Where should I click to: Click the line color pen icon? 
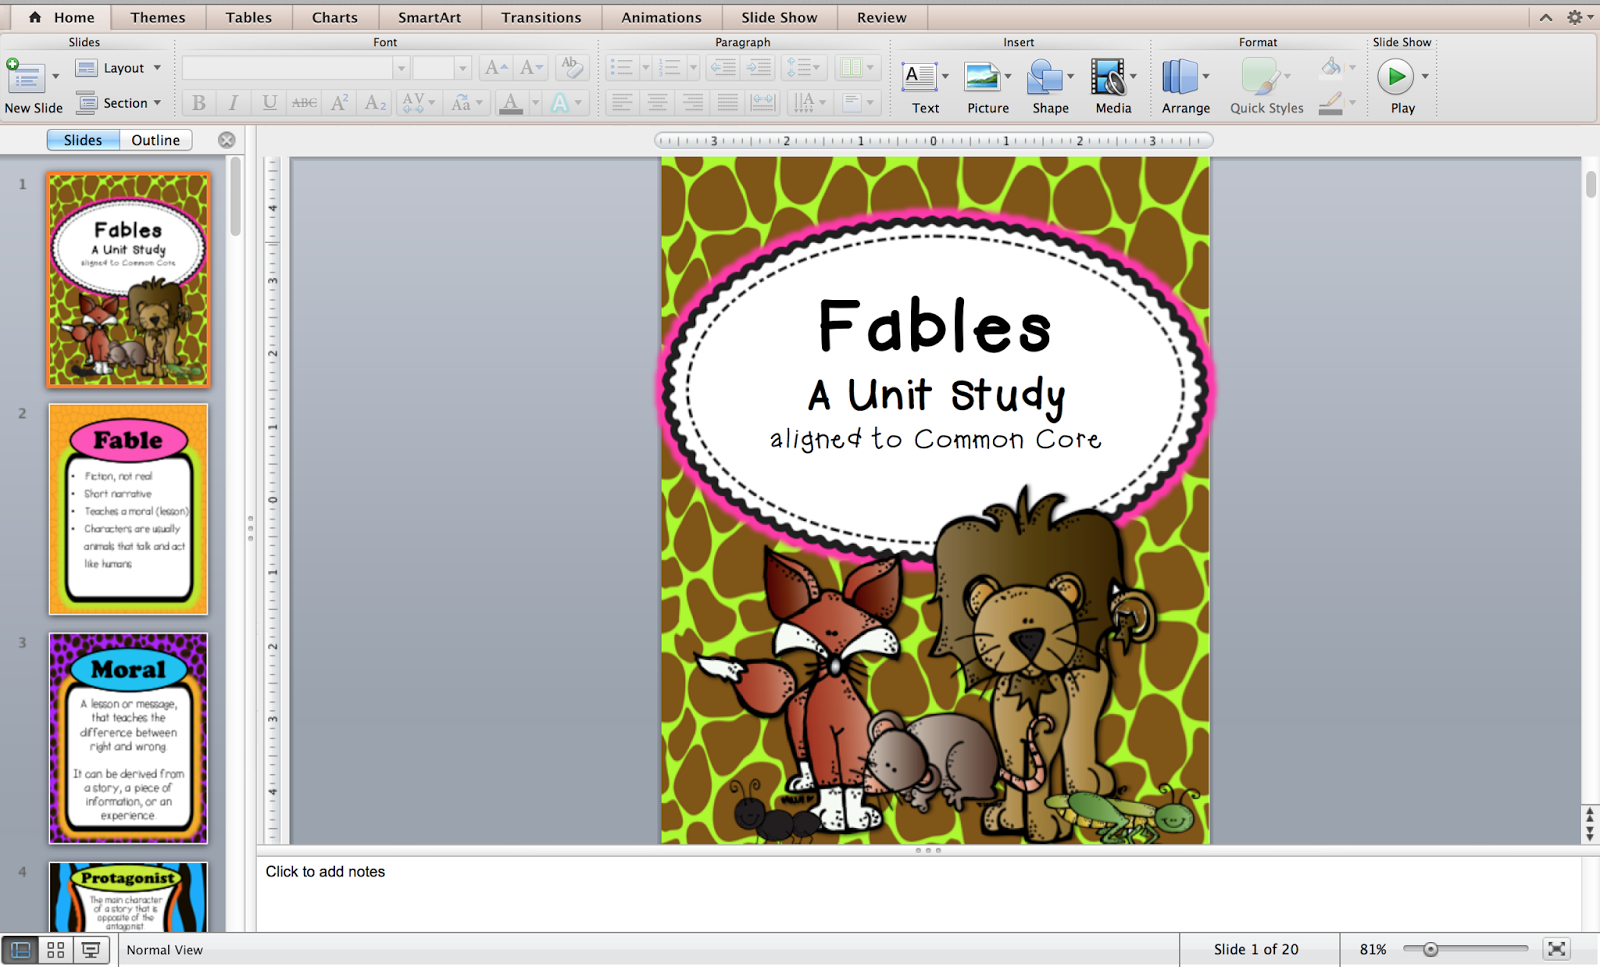1331,103
